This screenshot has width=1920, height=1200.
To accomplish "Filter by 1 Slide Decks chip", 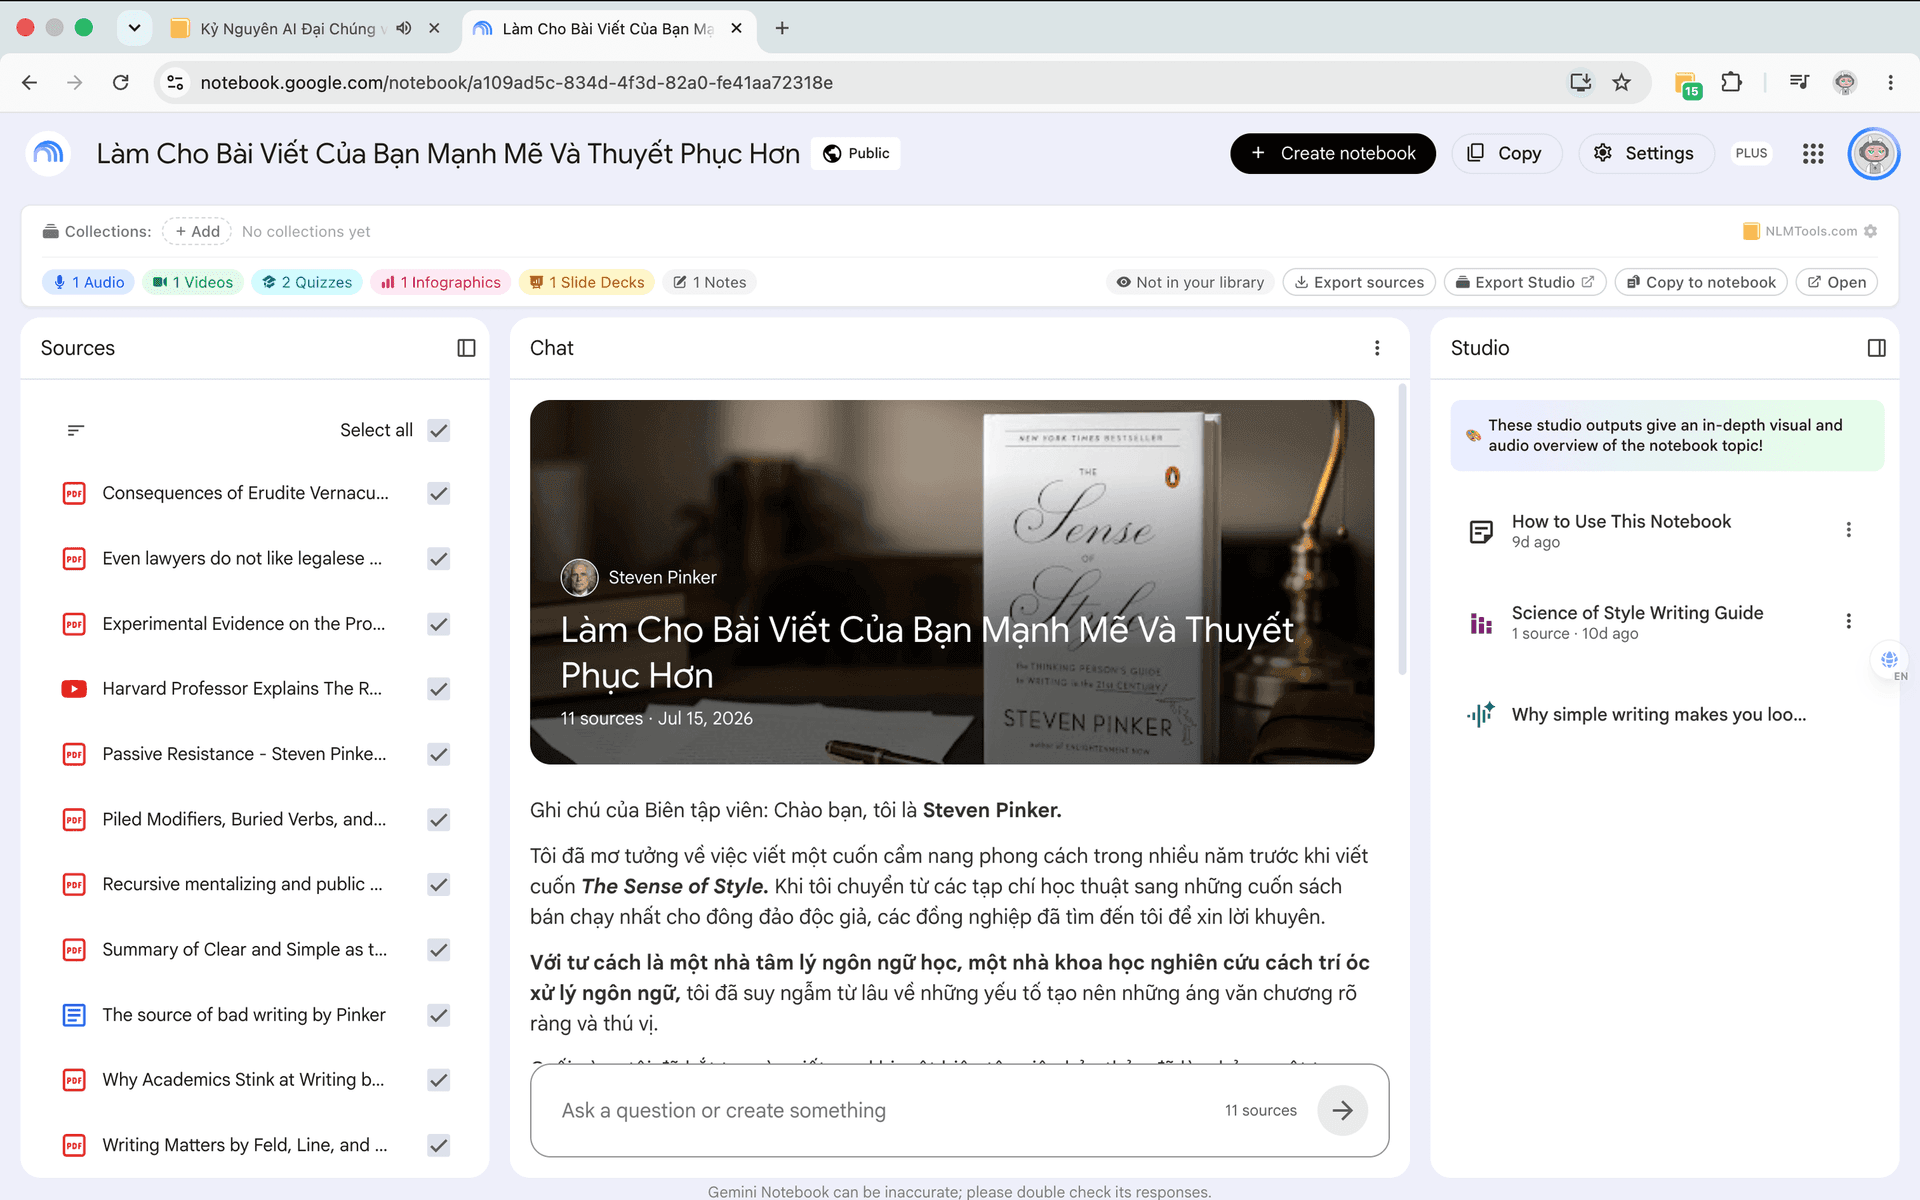I will [x=587, y=282].
